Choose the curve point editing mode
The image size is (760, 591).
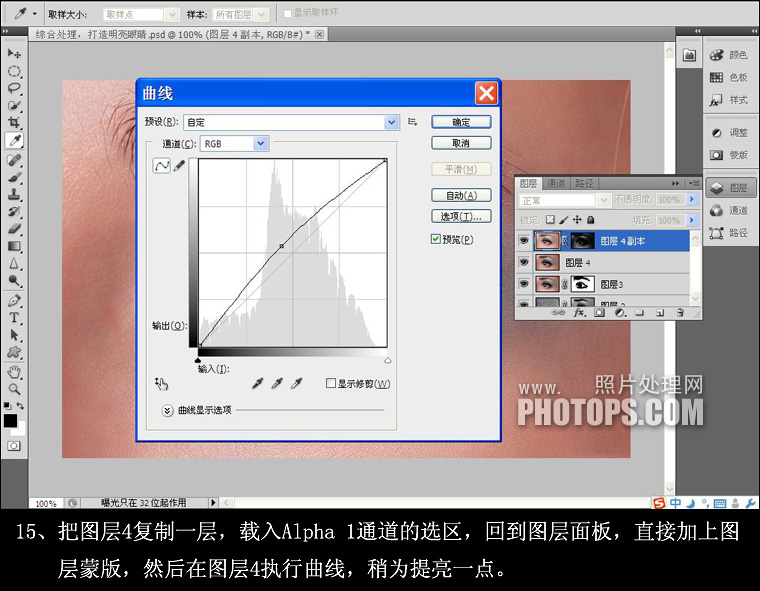(x=161, y=166)
